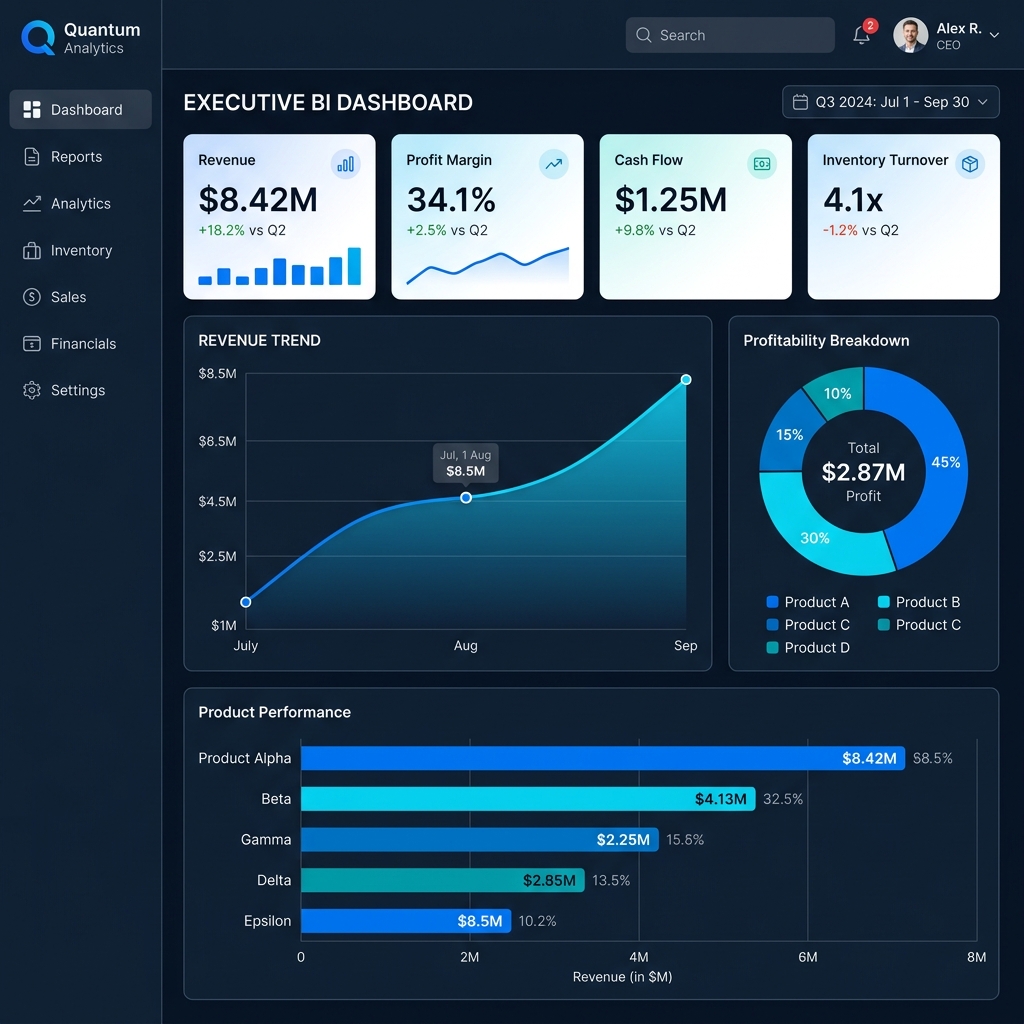Expand the Q3 2024 date range dropdown

(x=891, y=102)
